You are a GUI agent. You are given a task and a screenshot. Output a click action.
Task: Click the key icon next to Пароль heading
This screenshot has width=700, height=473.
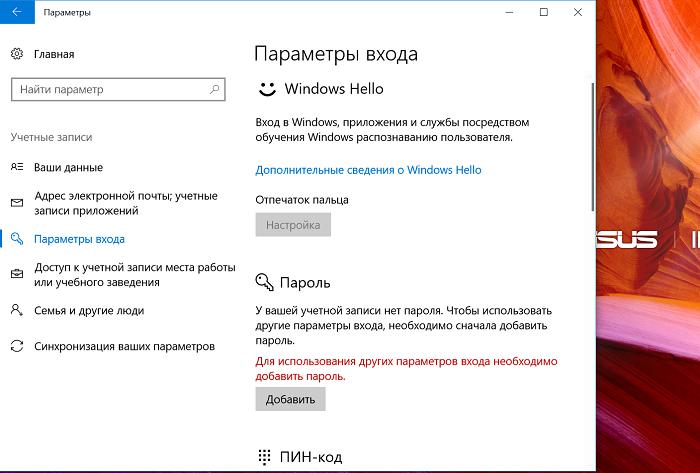point(264,282)
